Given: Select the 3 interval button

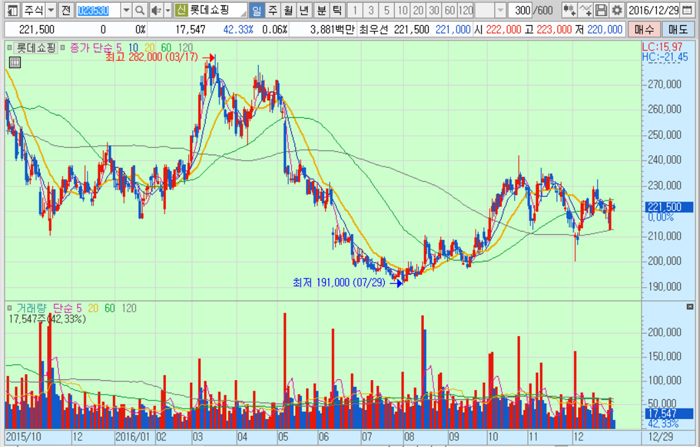Looking at the screenshot, I should point(371,10).
